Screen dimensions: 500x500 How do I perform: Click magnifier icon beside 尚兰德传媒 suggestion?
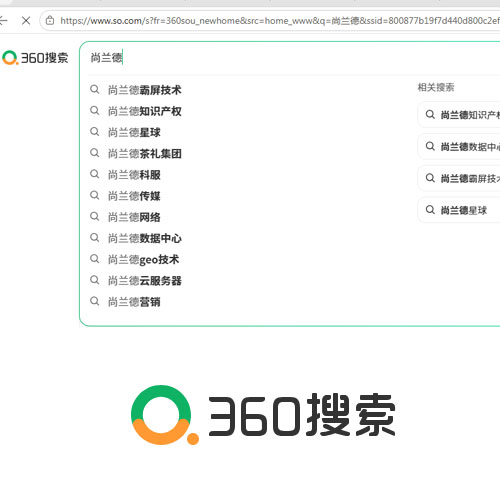click(x=95, y=195)
